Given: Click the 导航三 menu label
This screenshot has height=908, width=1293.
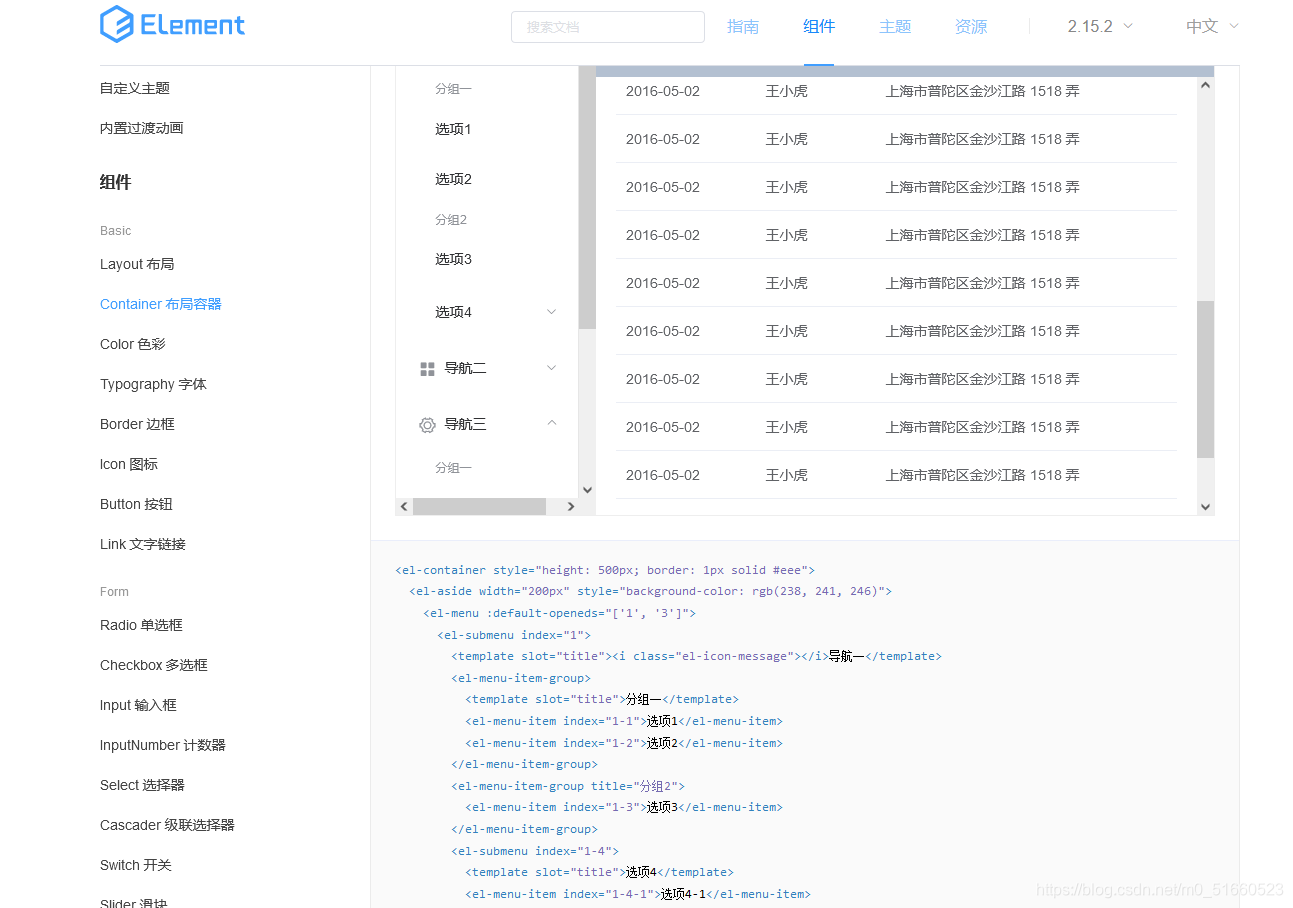Looking at the screenshot, I should [465, 424].
